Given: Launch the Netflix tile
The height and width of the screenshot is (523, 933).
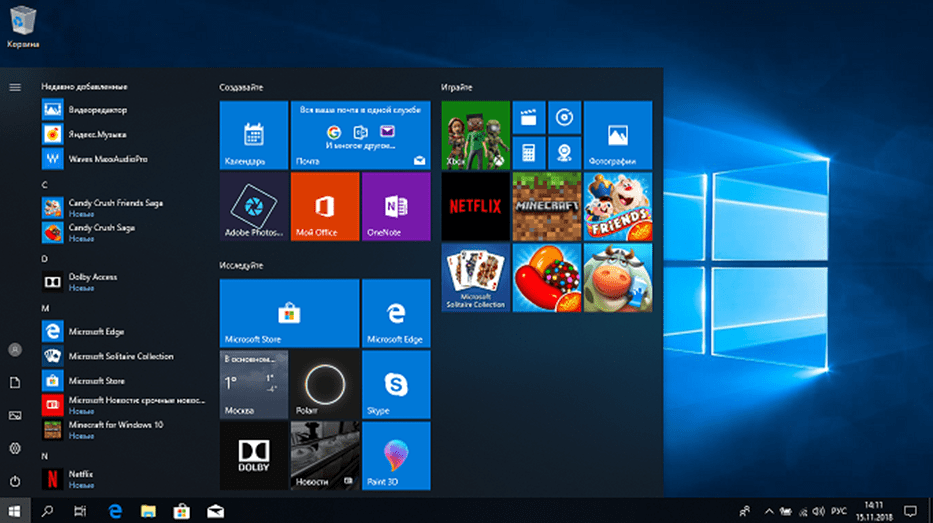Looking at the screenshot, I should 475,206.
